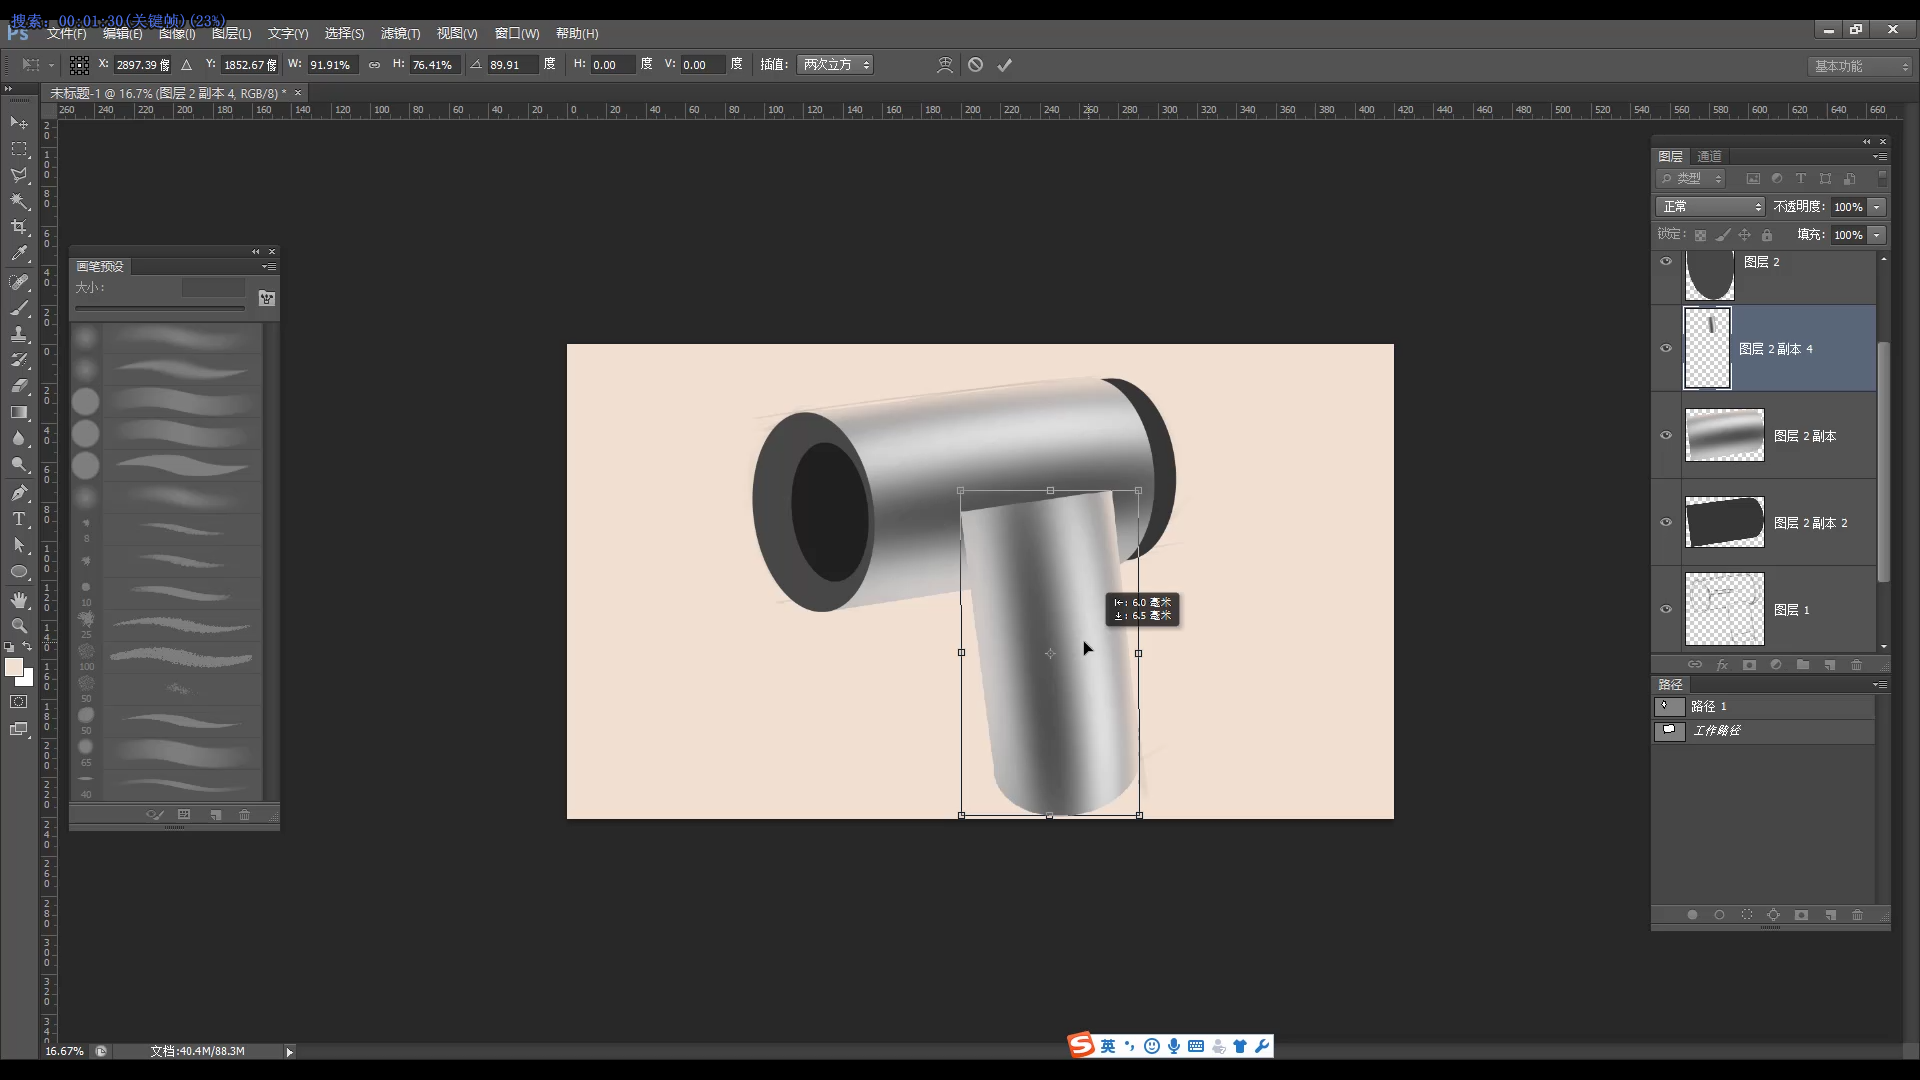1920x1080 pixels.
Task: Select the Horizontal Type tool
Action: point(18,519)
